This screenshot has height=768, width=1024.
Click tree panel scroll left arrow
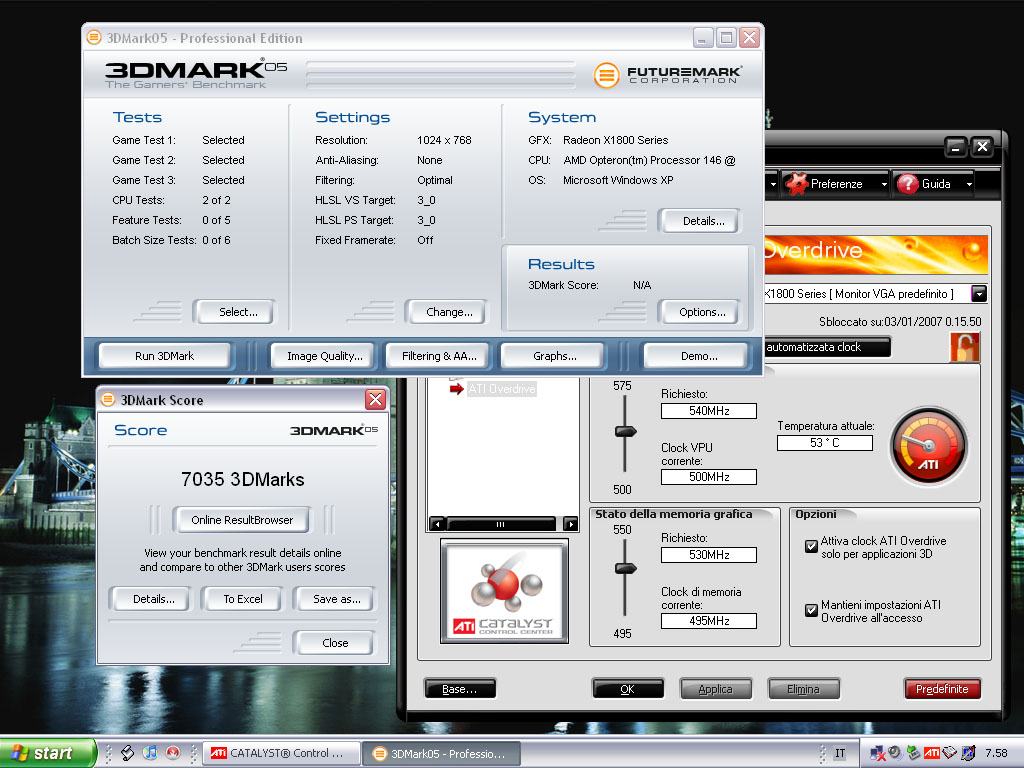(x=438, y=524)
